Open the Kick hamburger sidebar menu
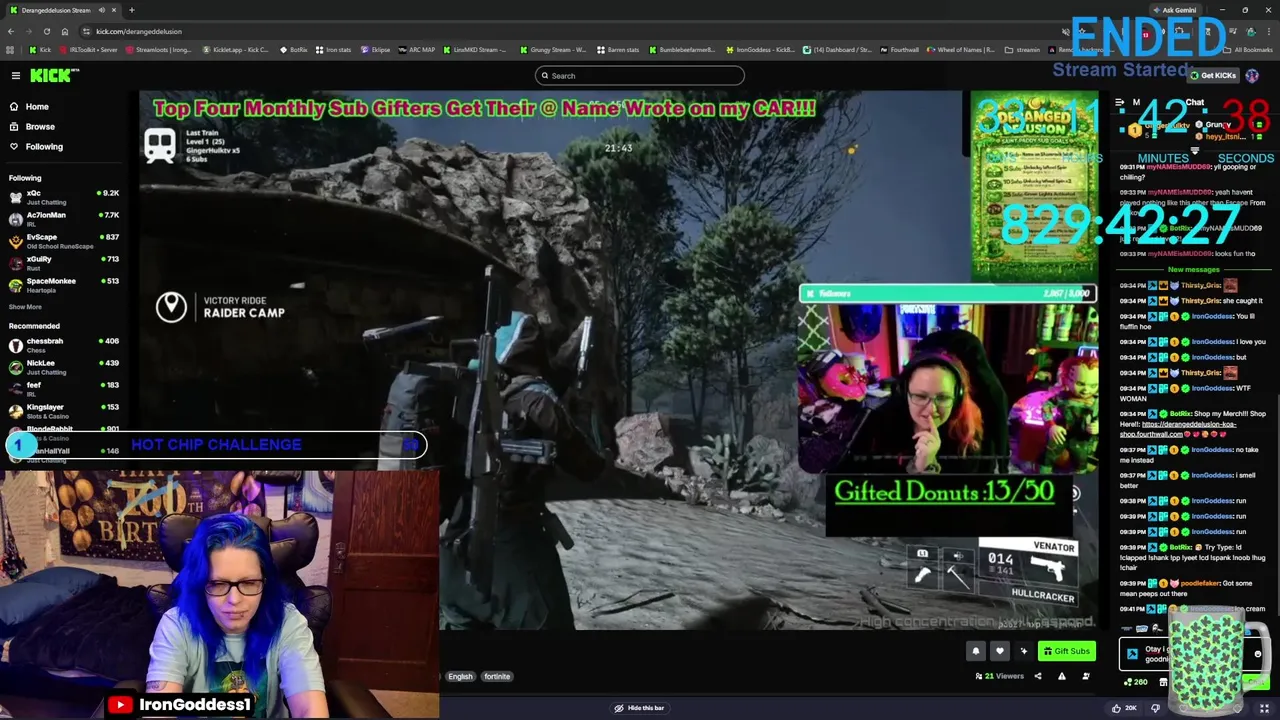This screenshot has height=720, width=1280. click(x=15, y=76)
